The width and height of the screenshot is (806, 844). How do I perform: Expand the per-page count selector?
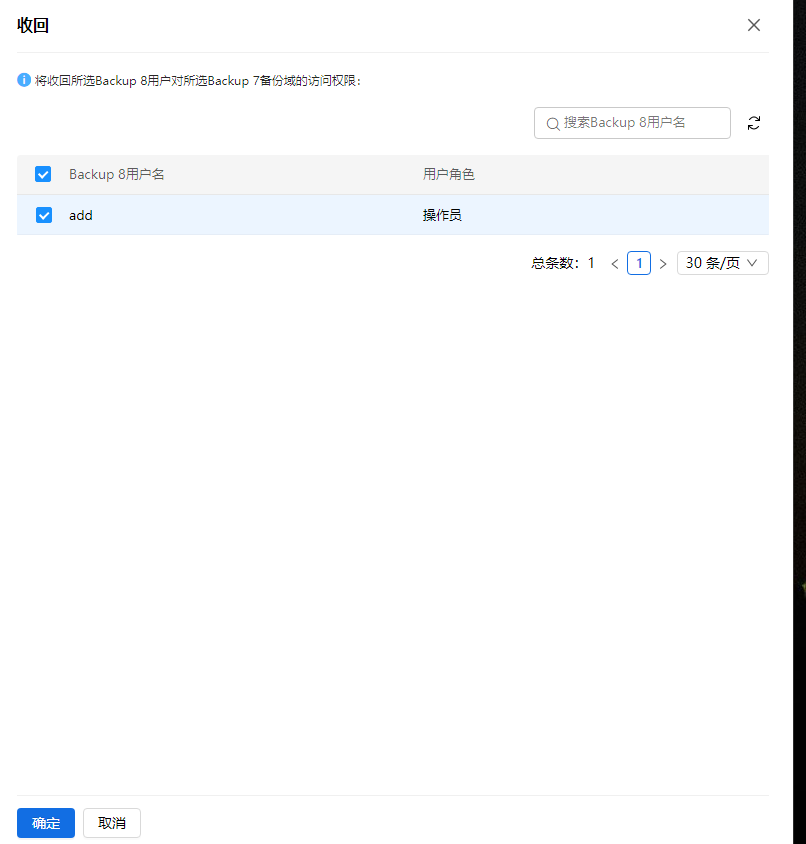722,262
